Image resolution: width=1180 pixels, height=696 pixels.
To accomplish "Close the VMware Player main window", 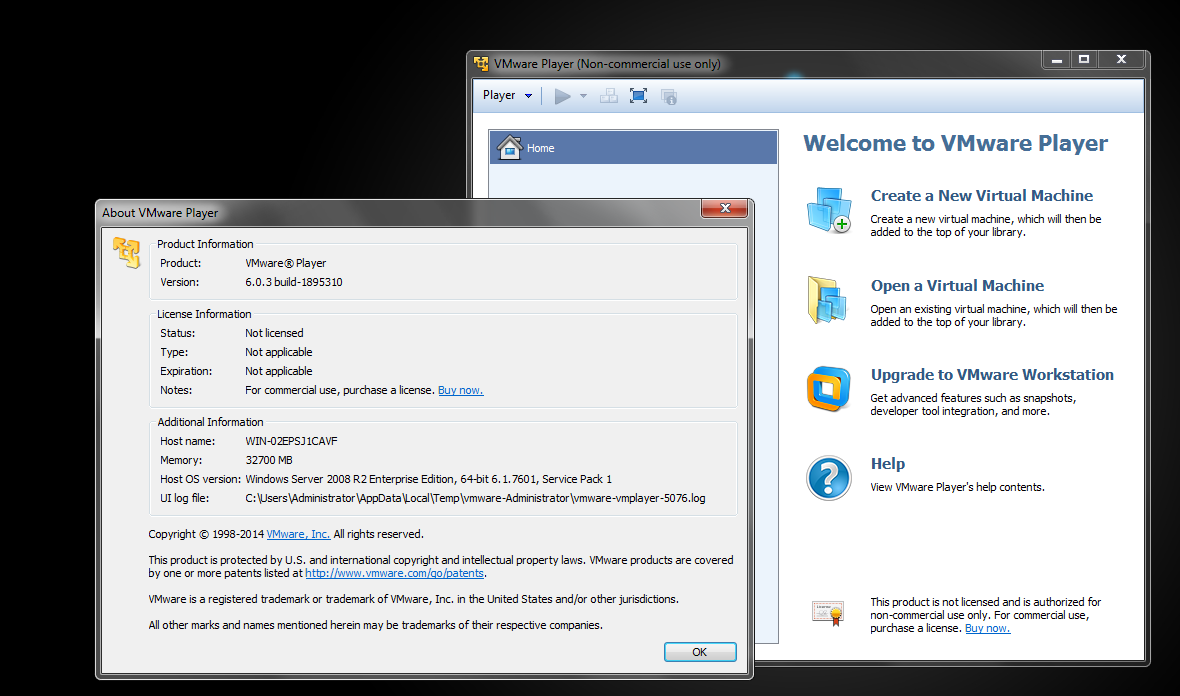I will tap(1121, 59).
